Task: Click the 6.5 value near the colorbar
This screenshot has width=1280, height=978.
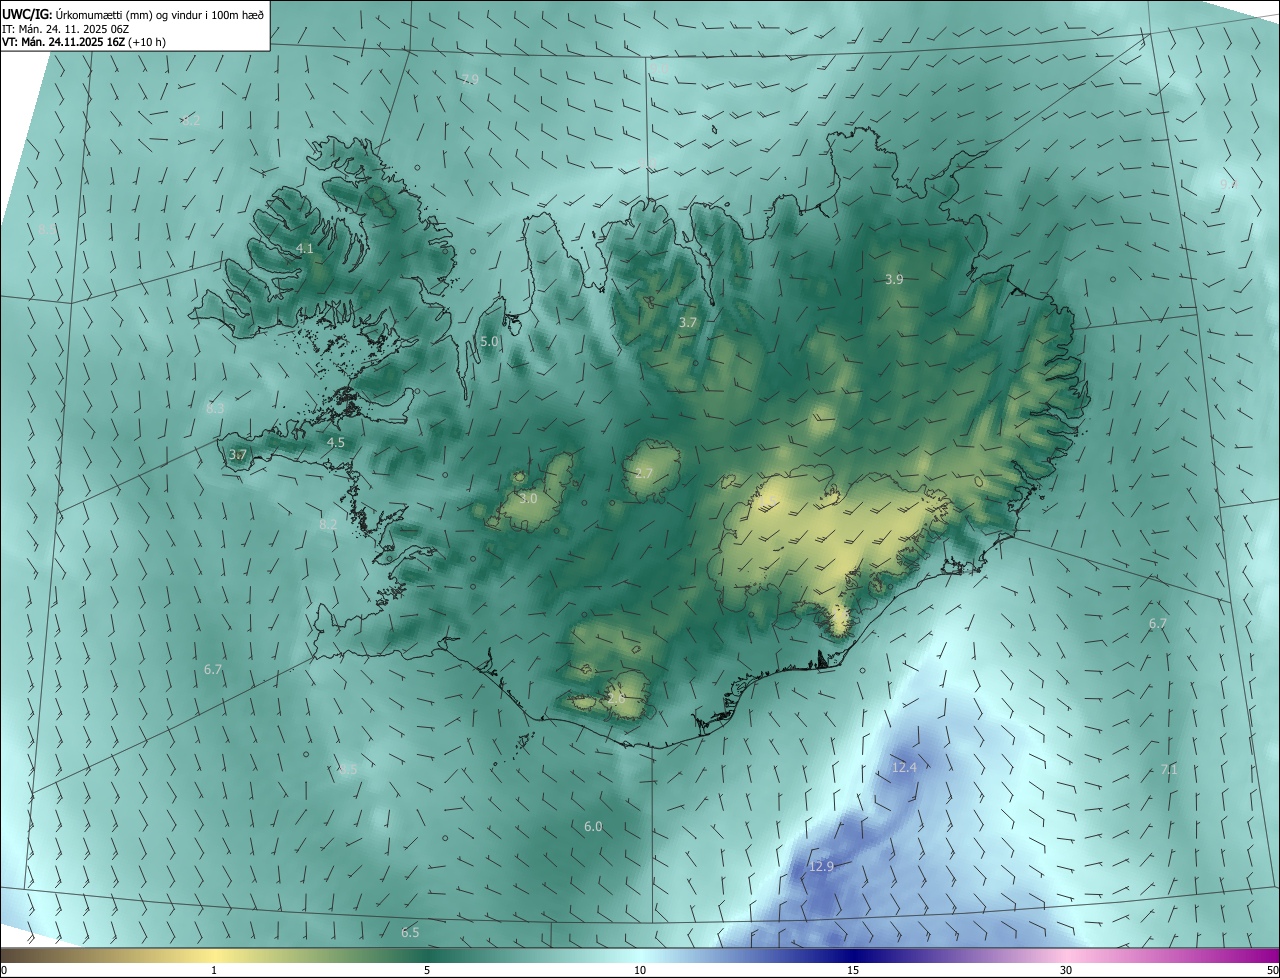Action: point(410,933)
